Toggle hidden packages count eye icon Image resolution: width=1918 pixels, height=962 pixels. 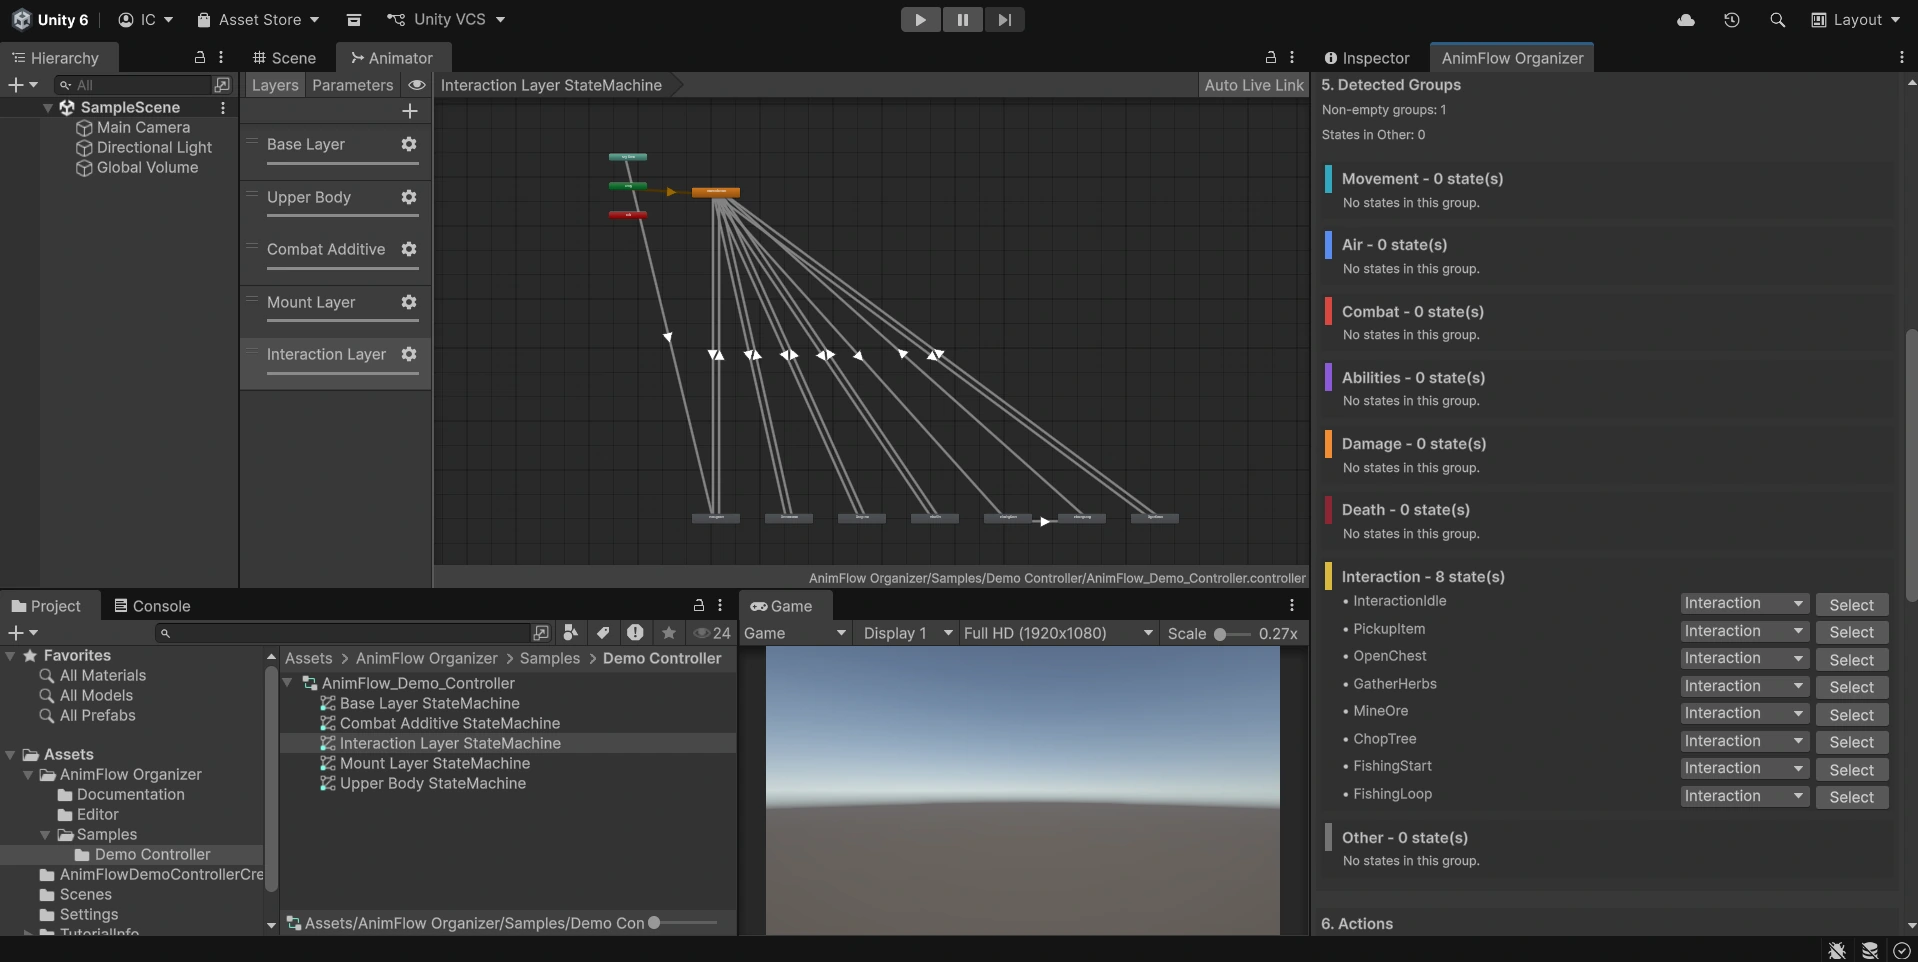tap(712, 633)
